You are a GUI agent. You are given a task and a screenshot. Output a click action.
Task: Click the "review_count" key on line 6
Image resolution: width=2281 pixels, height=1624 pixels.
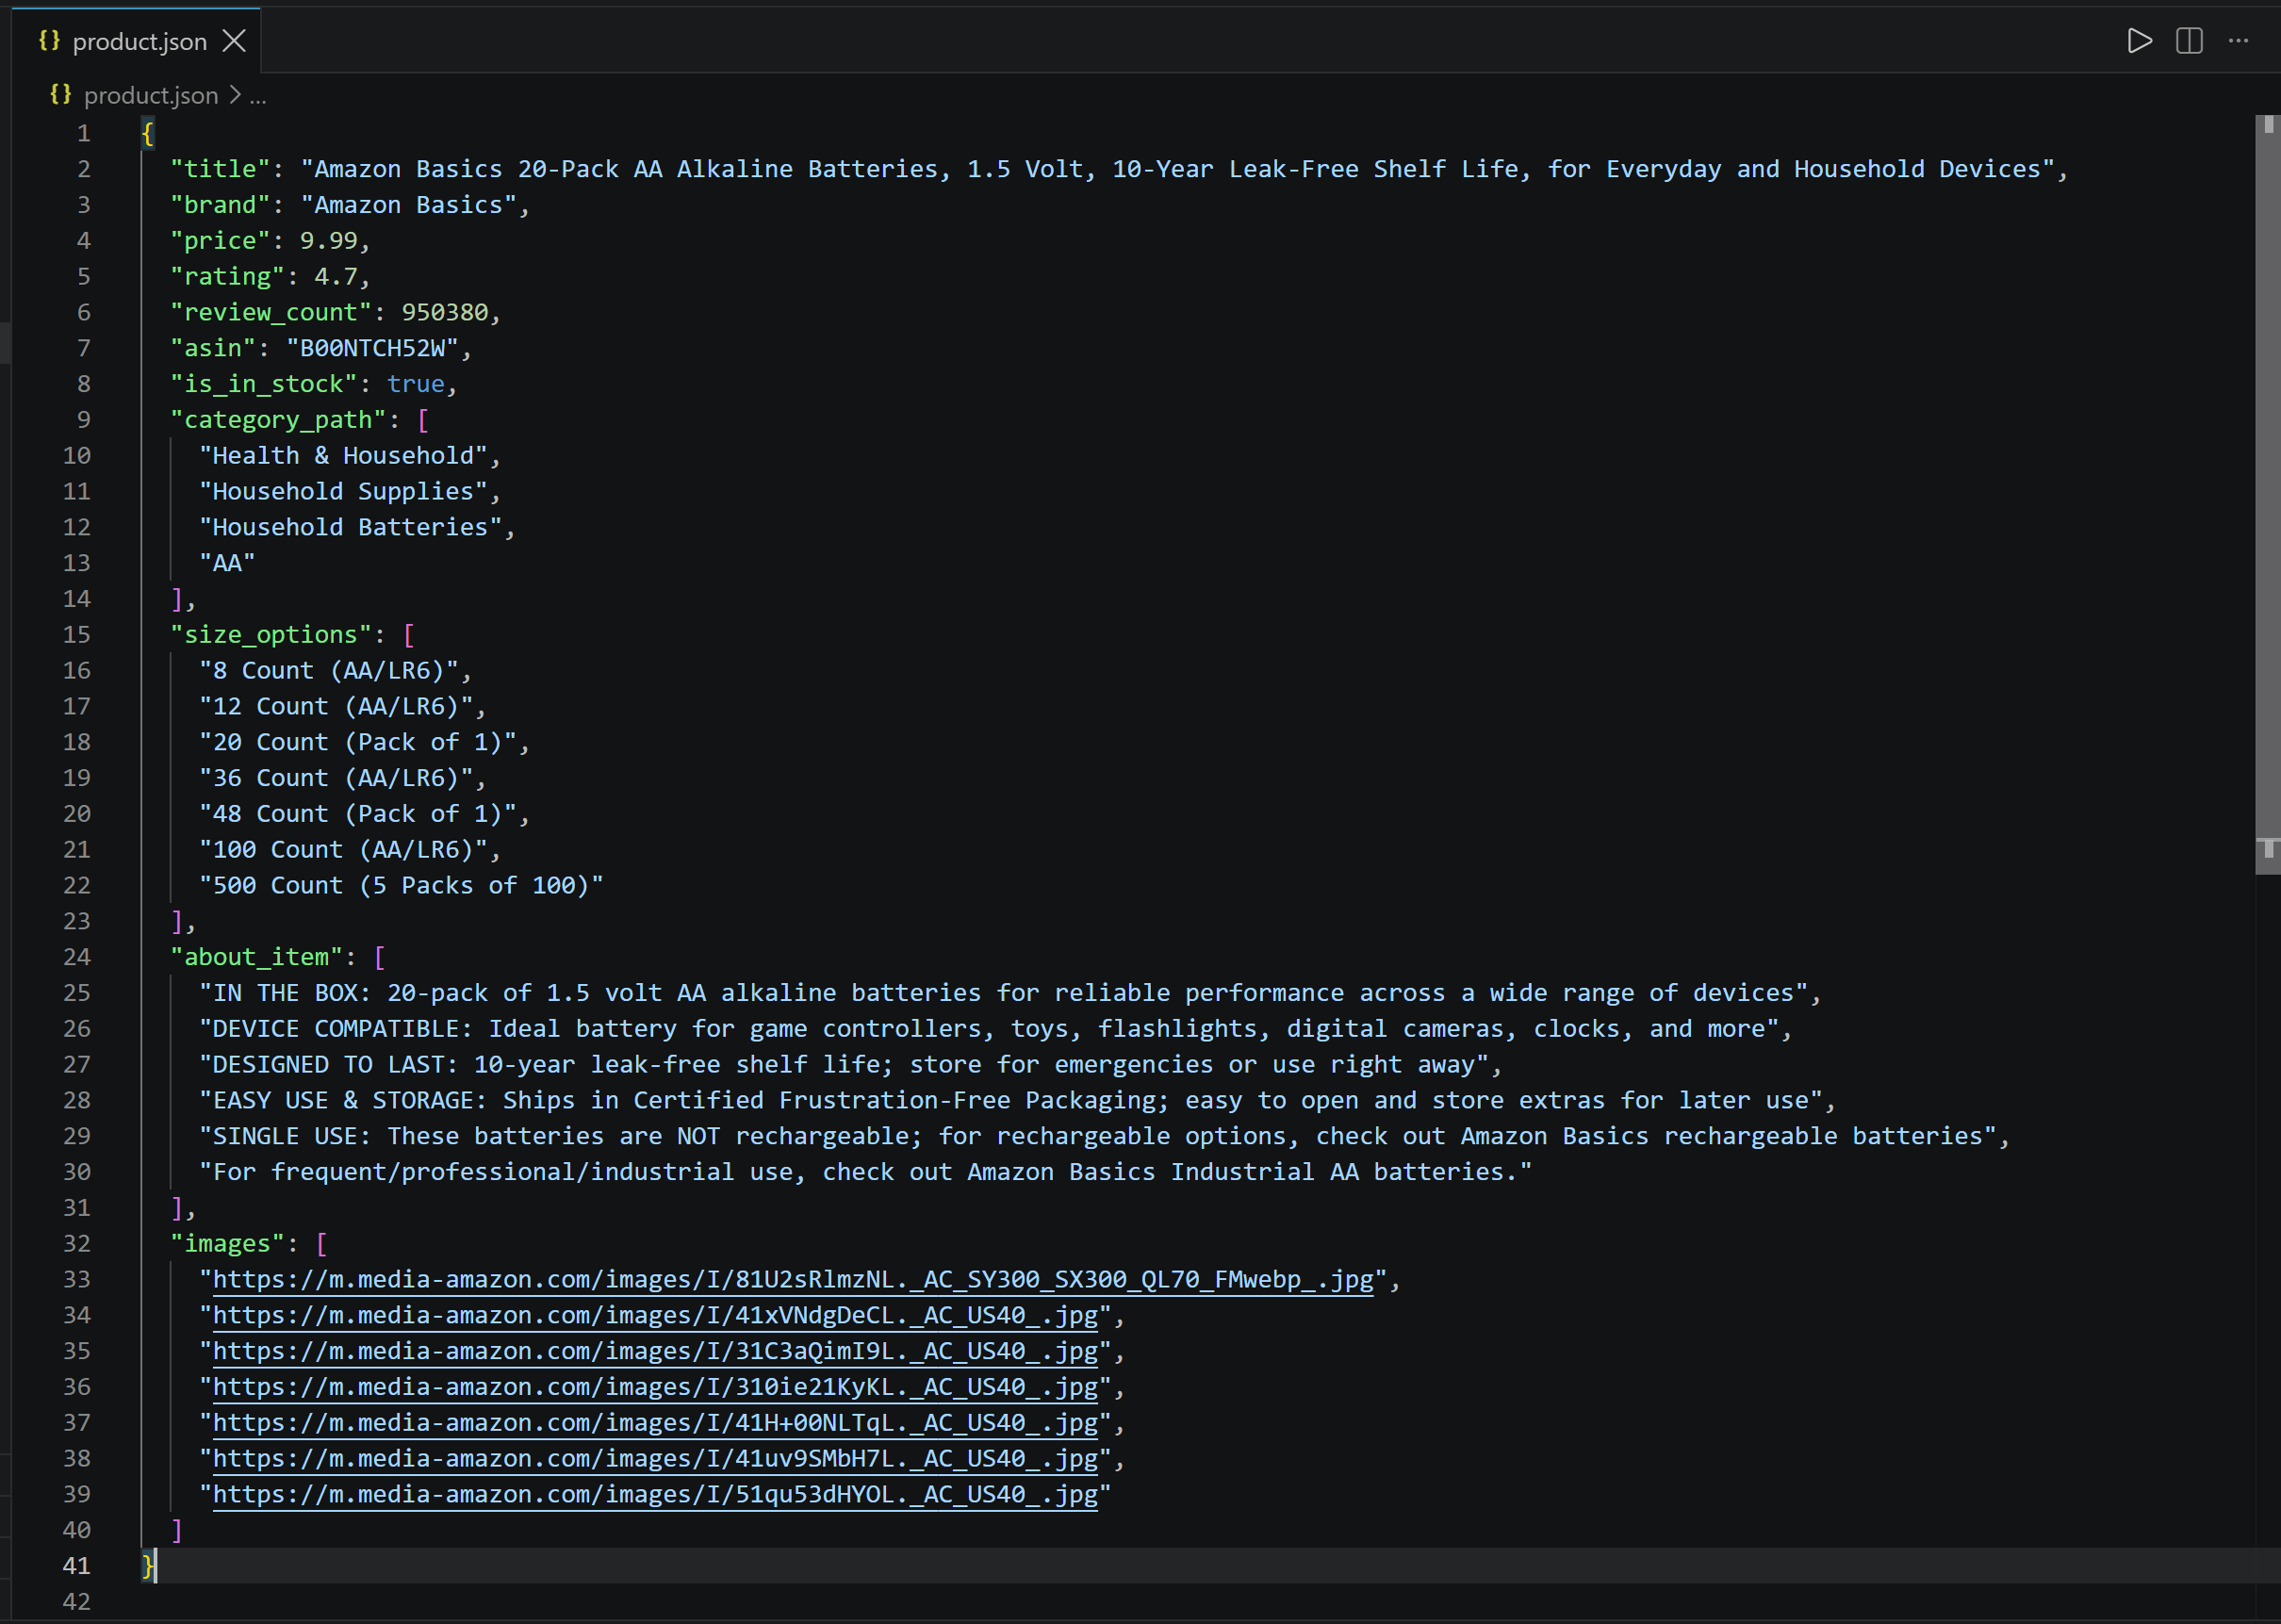coord(271,312)
